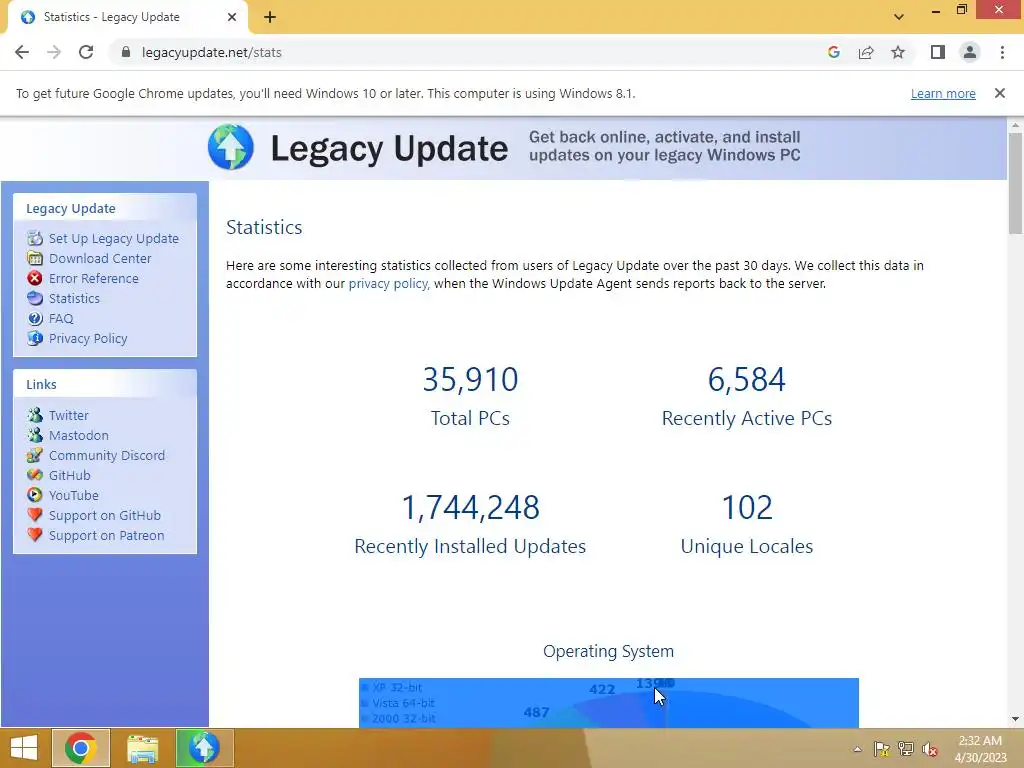Click the Download Center sidebar icon
The image size is (1024, 768).
point(35,258)
